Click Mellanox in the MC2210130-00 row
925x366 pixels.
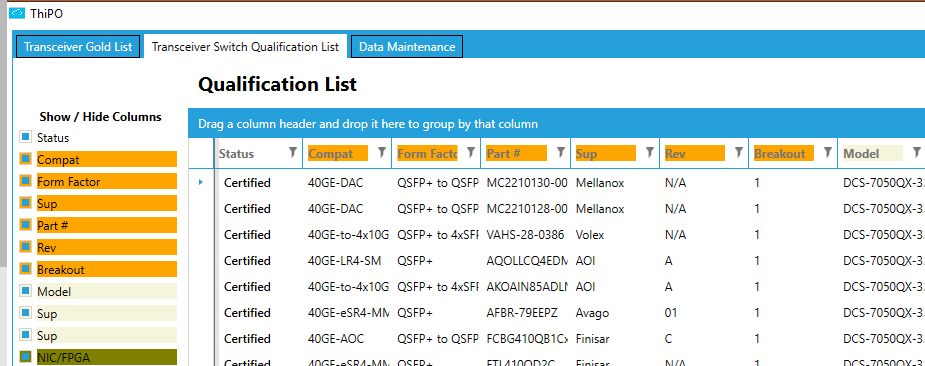[600, 183]
